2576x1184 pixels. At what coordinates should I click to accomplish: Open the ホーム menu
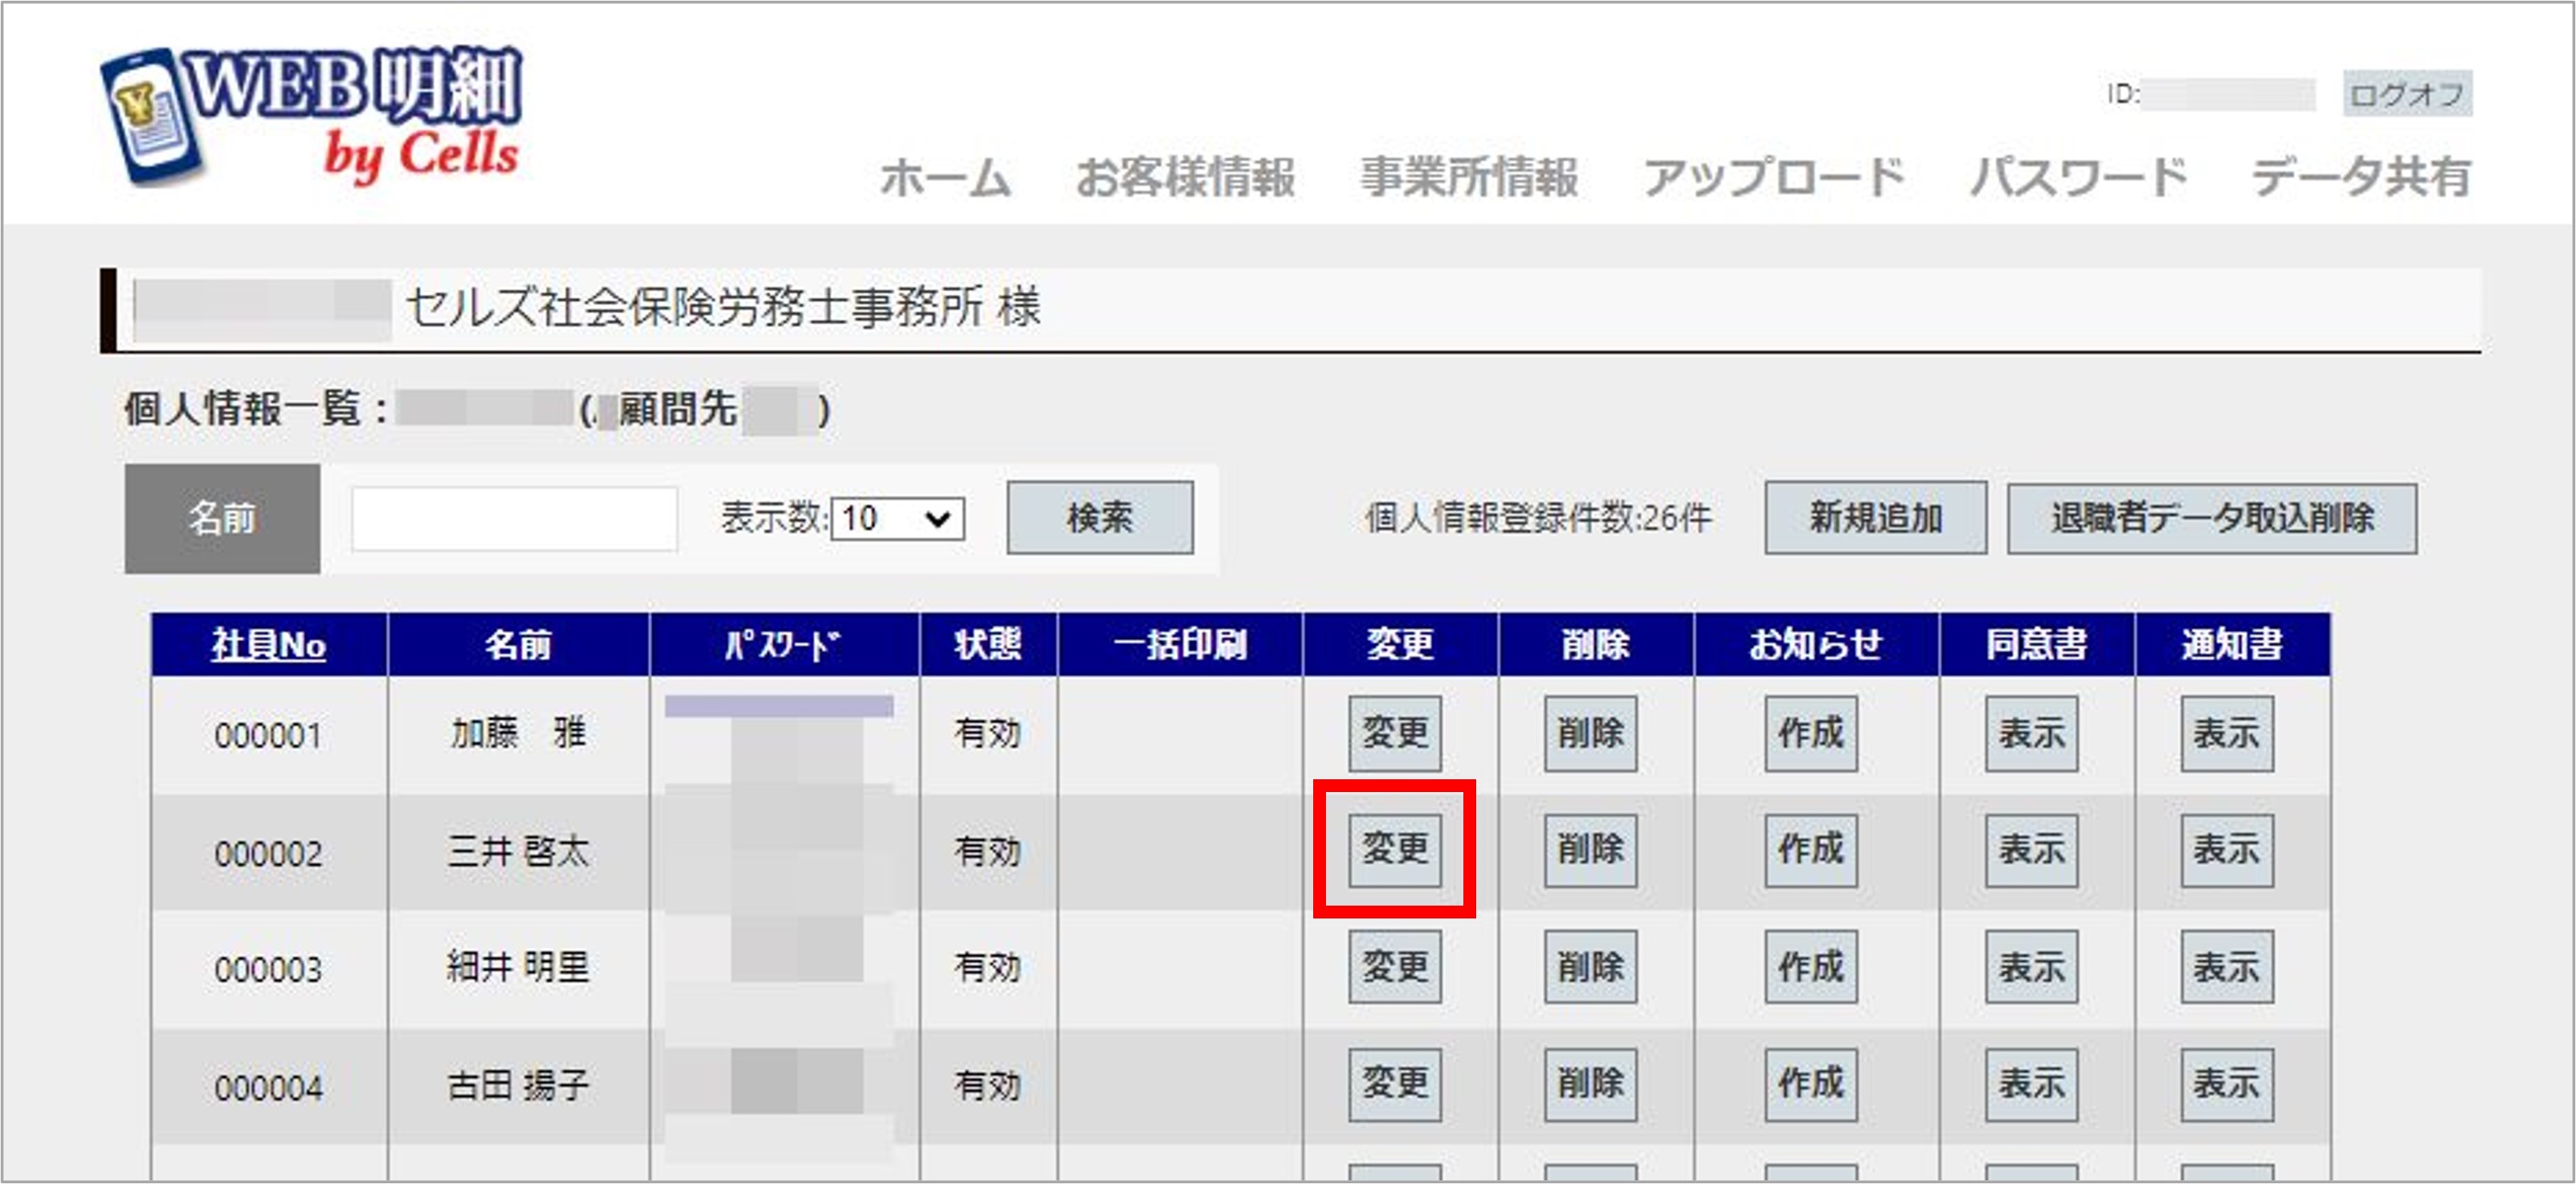[945, 177]
